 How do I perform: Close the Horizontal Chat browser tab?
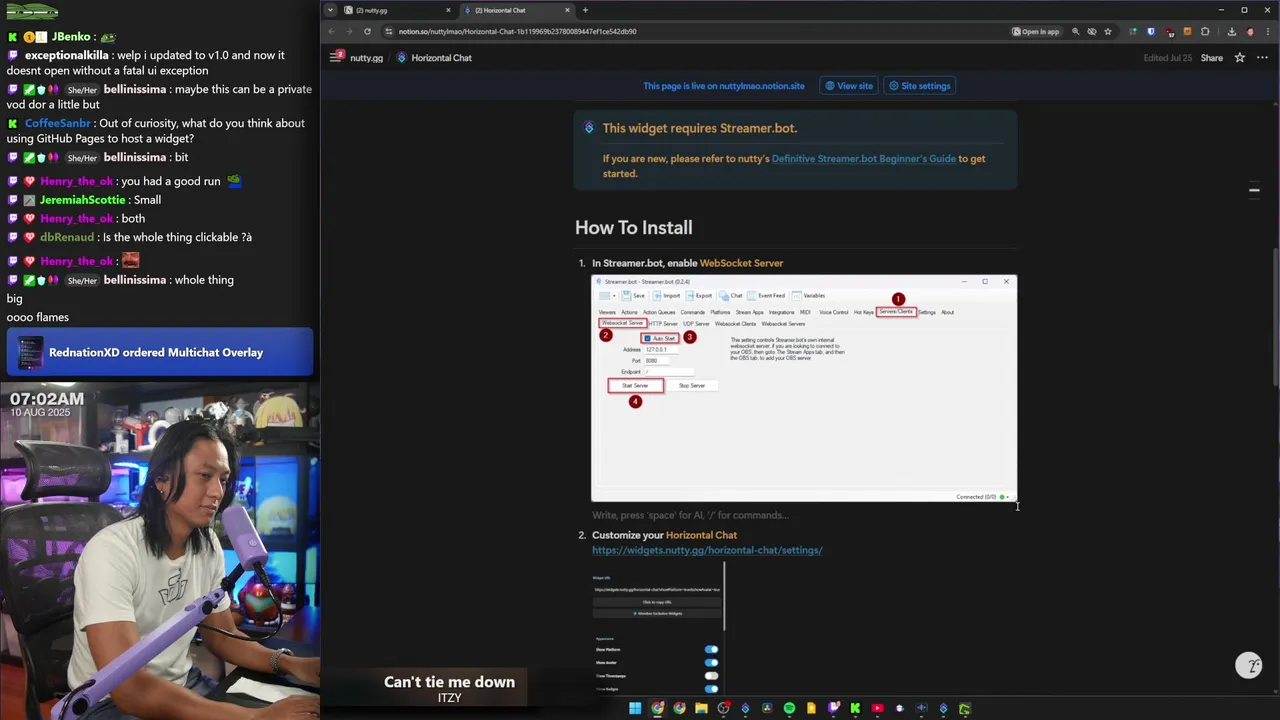coord(567,10)
